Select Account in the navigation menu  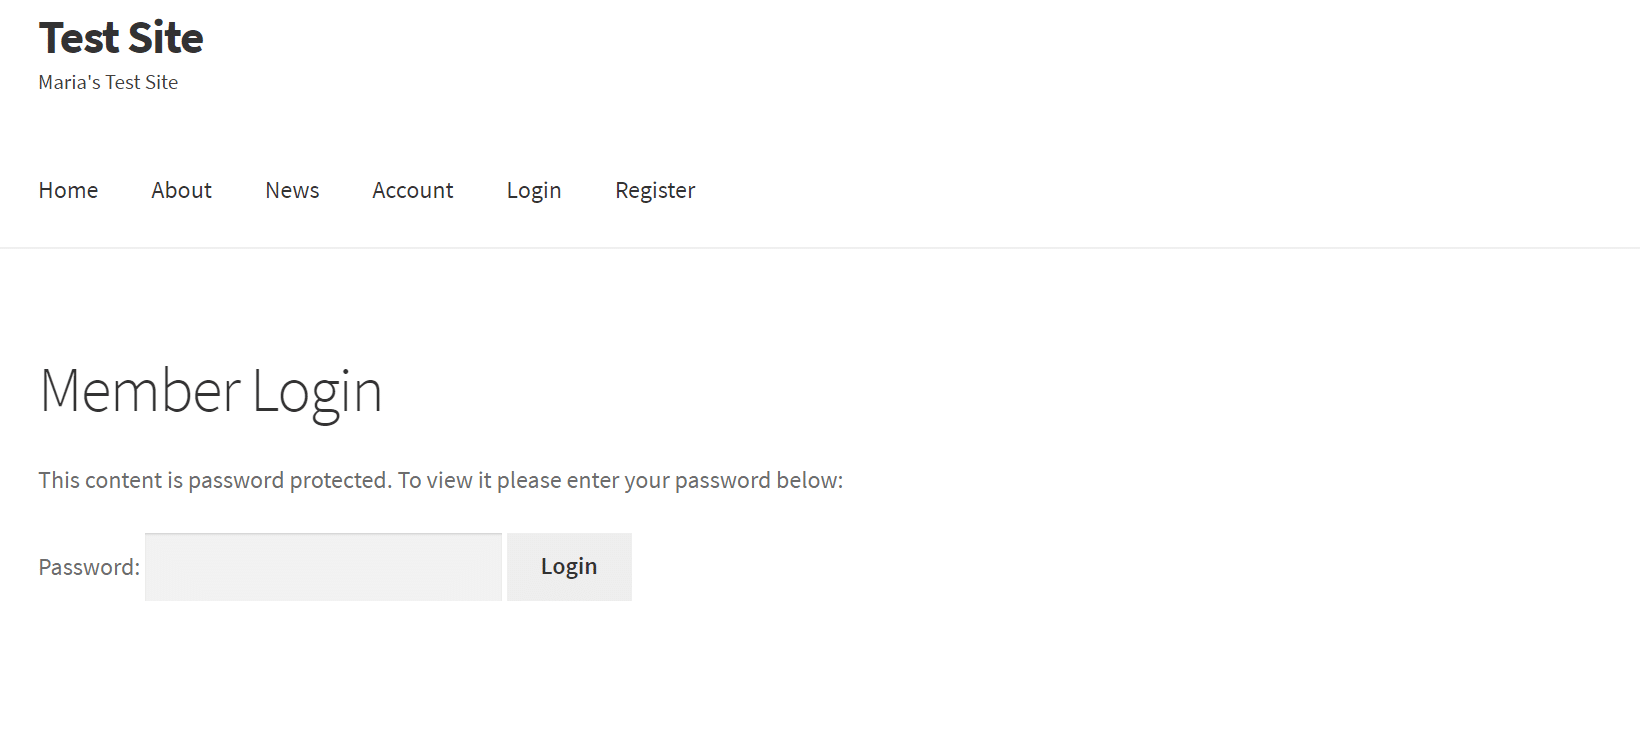tap(412, 190)
